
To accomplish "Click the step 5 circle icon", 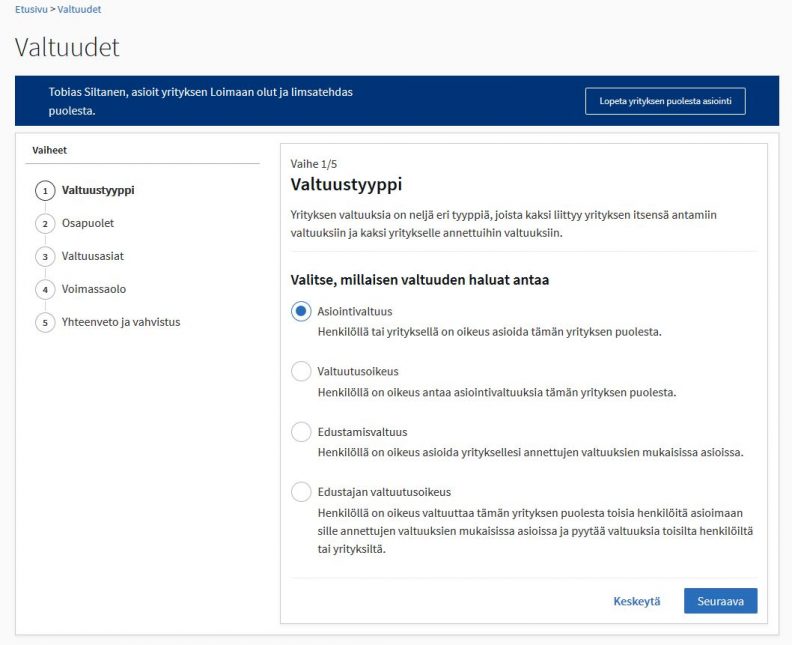I will pos(45,322).
